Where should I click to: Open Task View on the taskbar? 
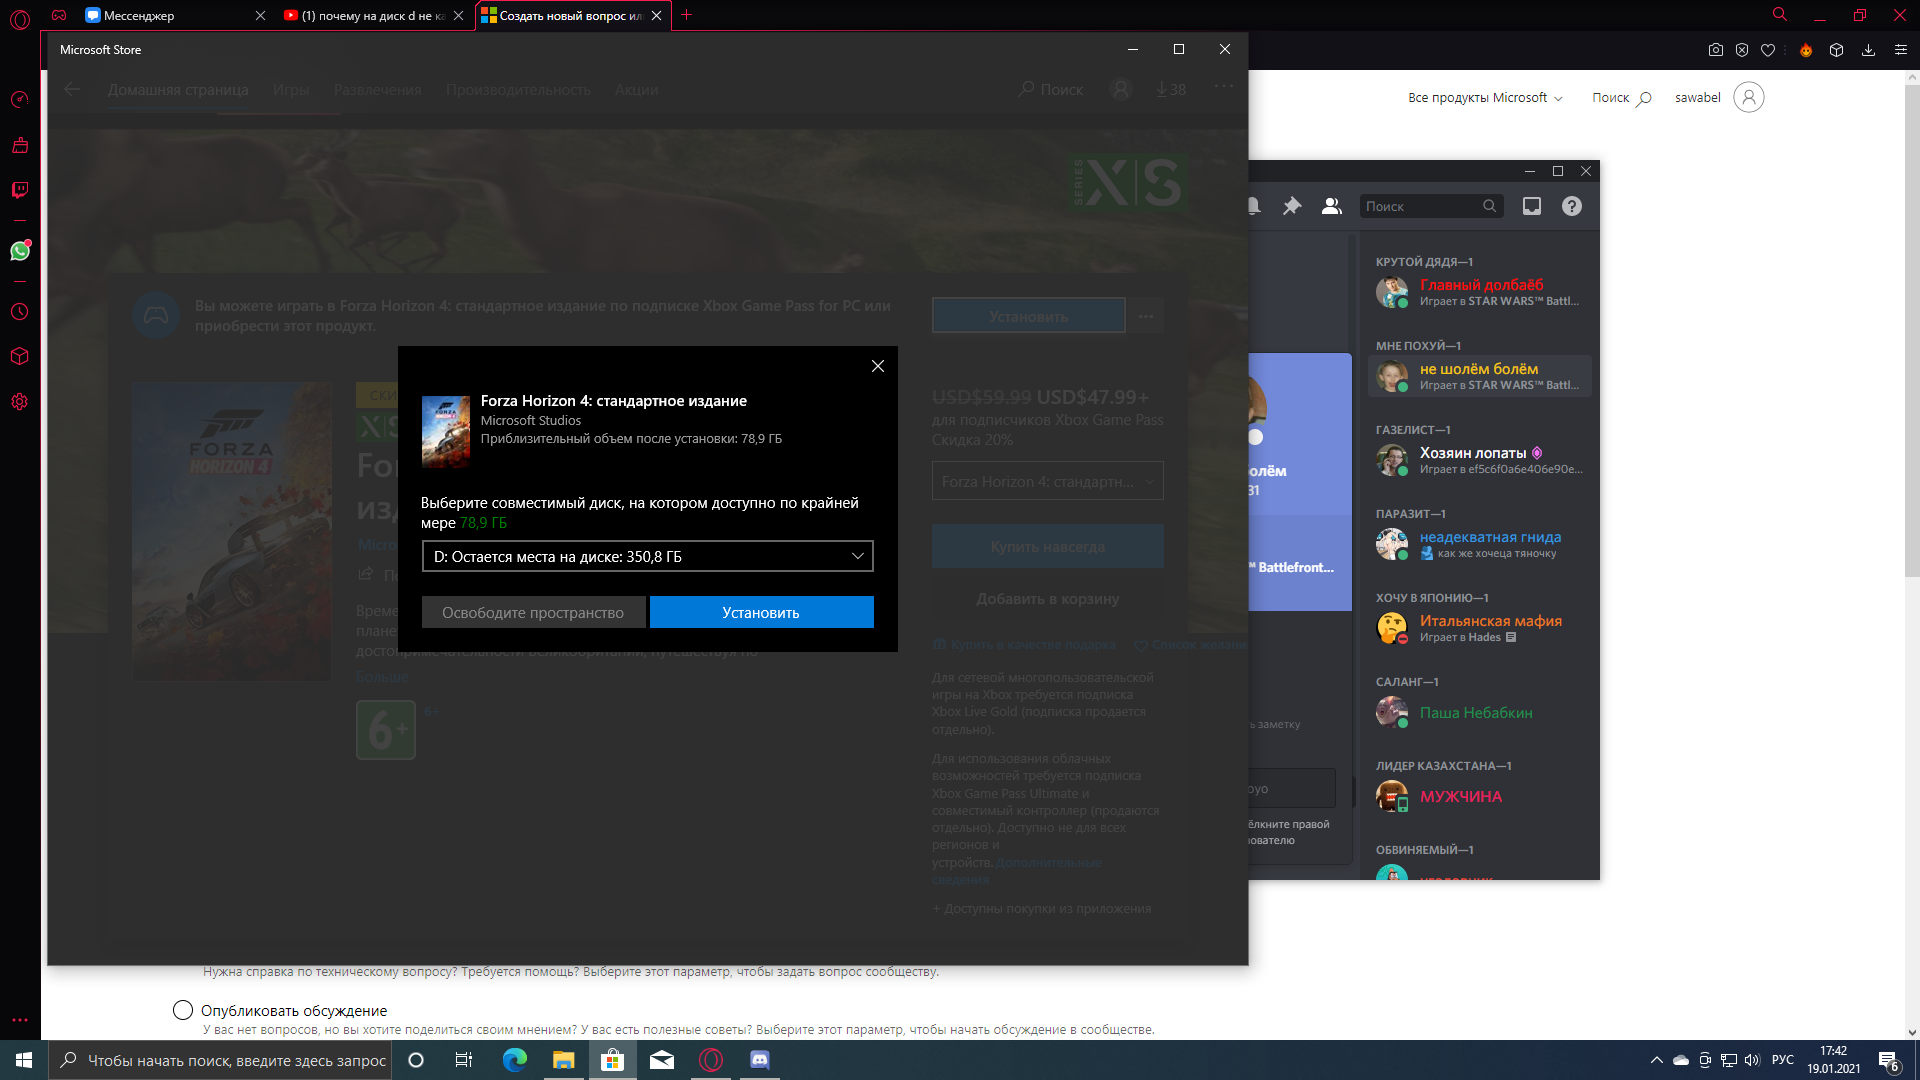coord(464,1060)
